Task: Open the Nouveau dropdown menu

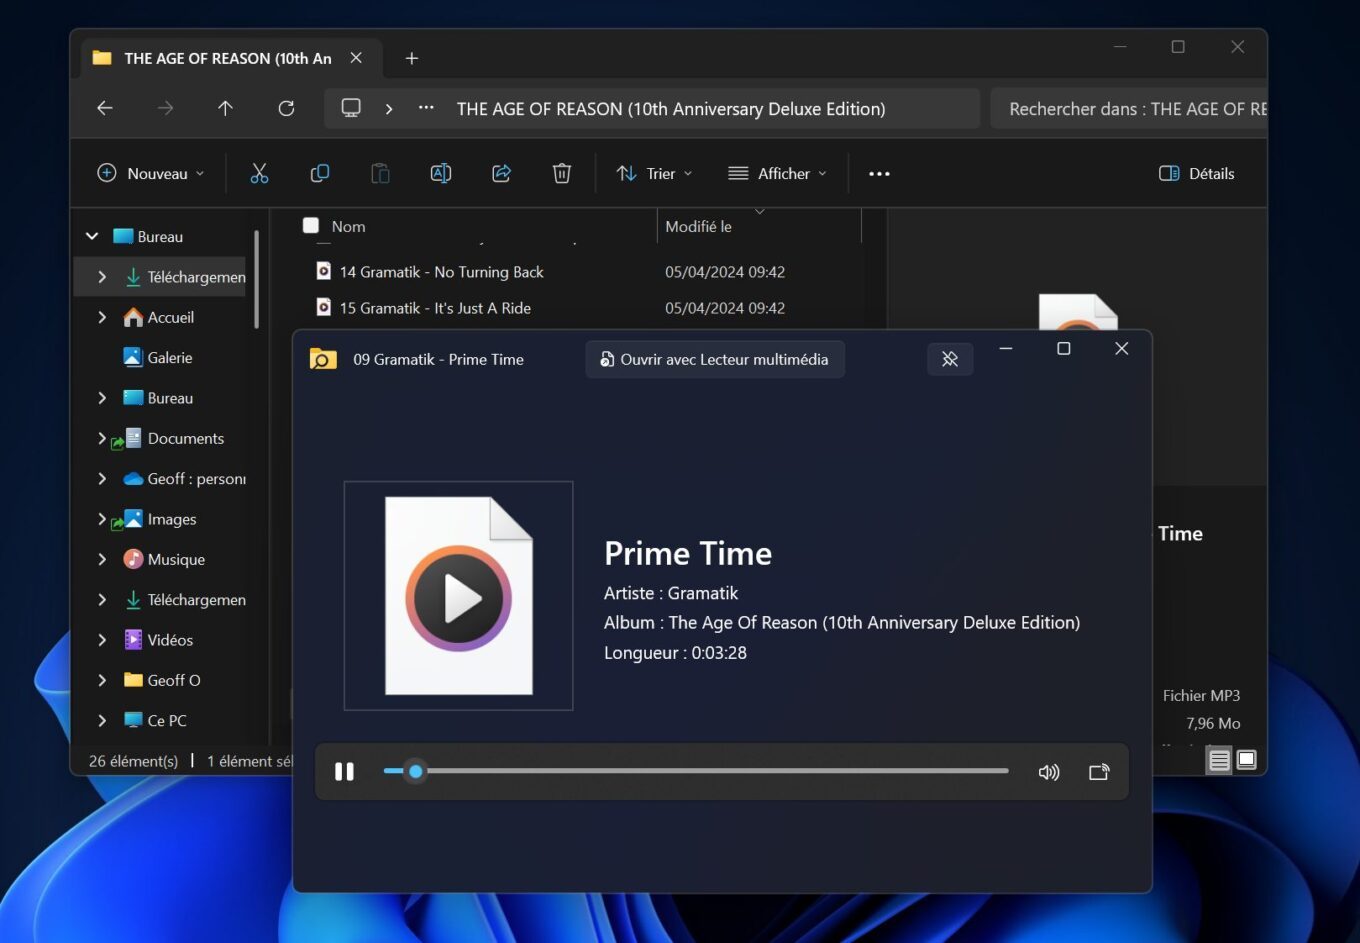Action: click(150, 173)
